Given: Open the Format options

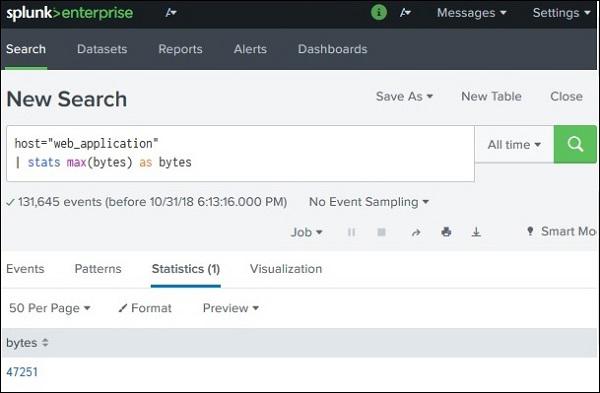Looking at the screenshot, I should point(145,308).
